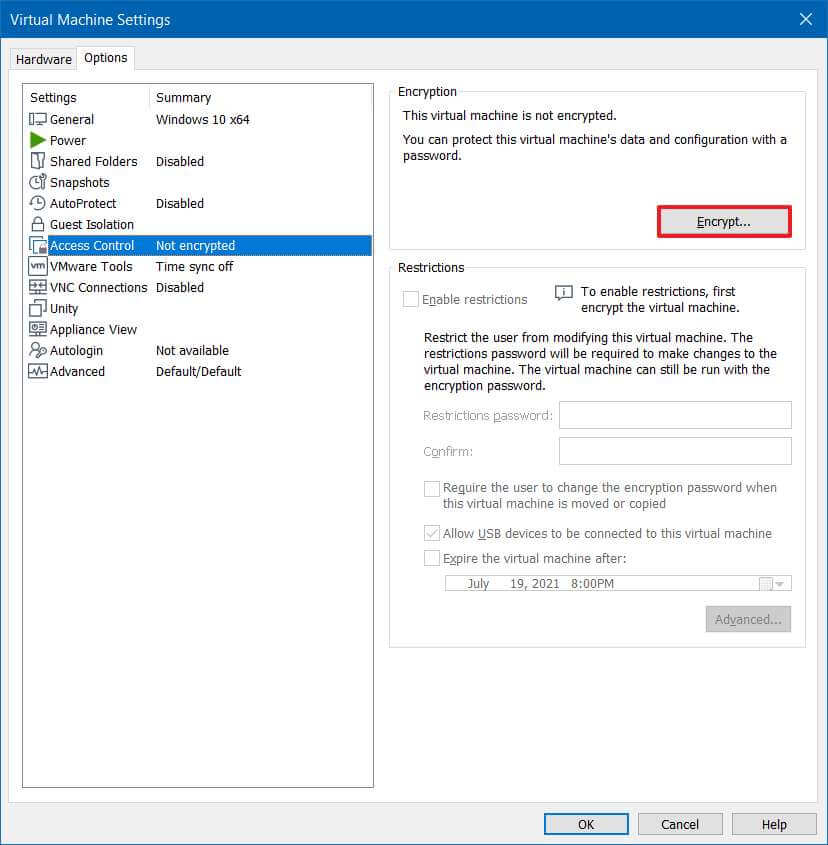This screenshot has width=828, height=845.
Task: Open the expiration date dropdown arrow
Action: click(x=781, y=584)
